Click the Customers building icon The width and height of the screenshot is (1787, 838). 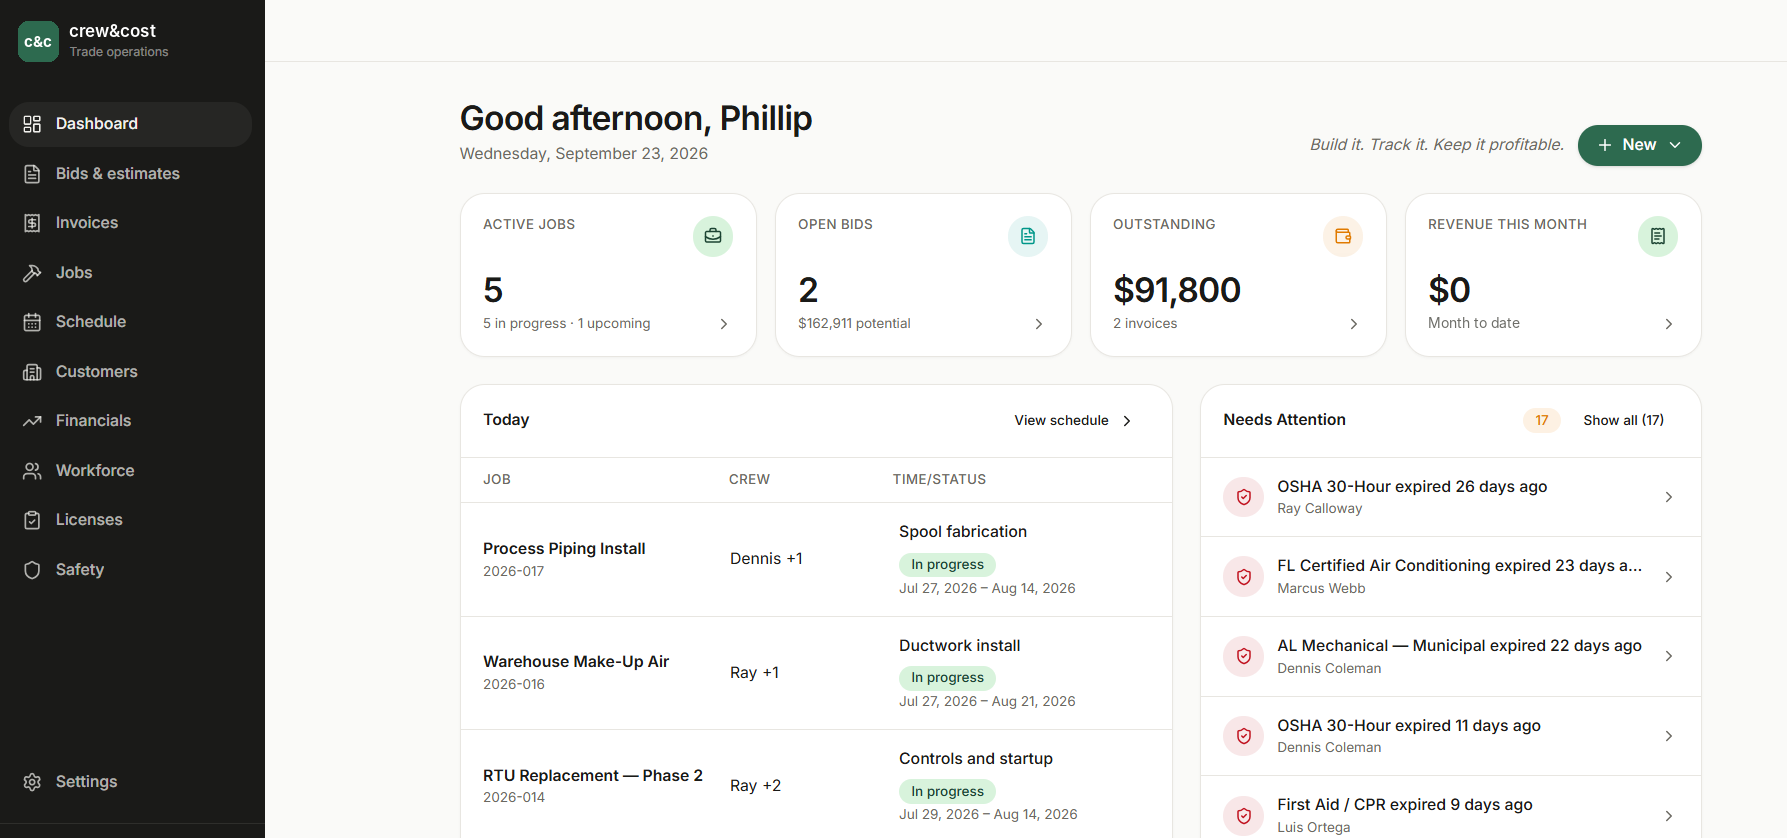(x=32, y=372)
